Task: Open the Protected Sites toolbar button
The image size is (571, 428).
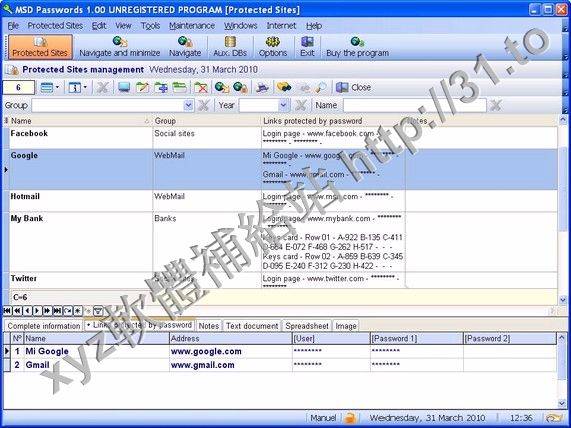Action: (40, 47)
